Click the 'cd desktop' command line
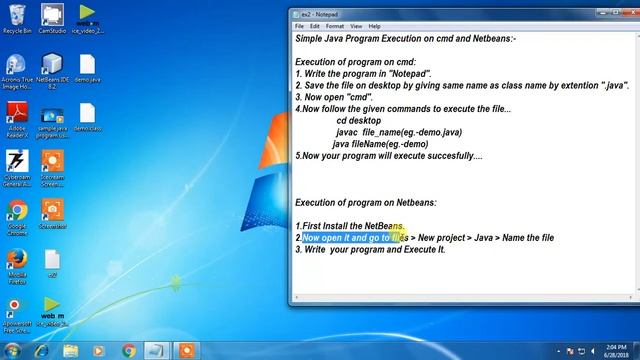Image resolution: width=640 pixels, height=360 pixels. [359, 121]
